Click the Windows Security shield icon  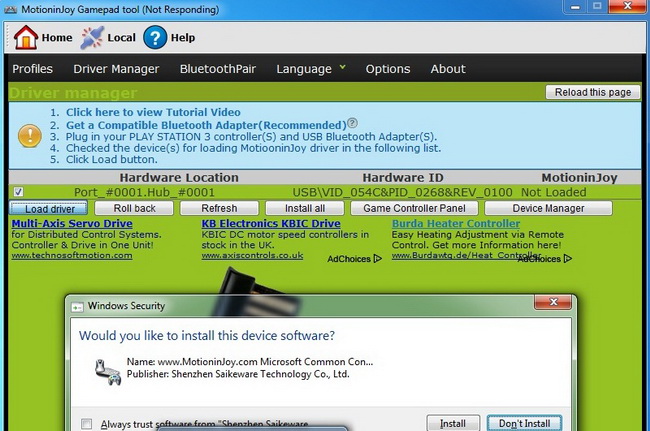[76, 305]
